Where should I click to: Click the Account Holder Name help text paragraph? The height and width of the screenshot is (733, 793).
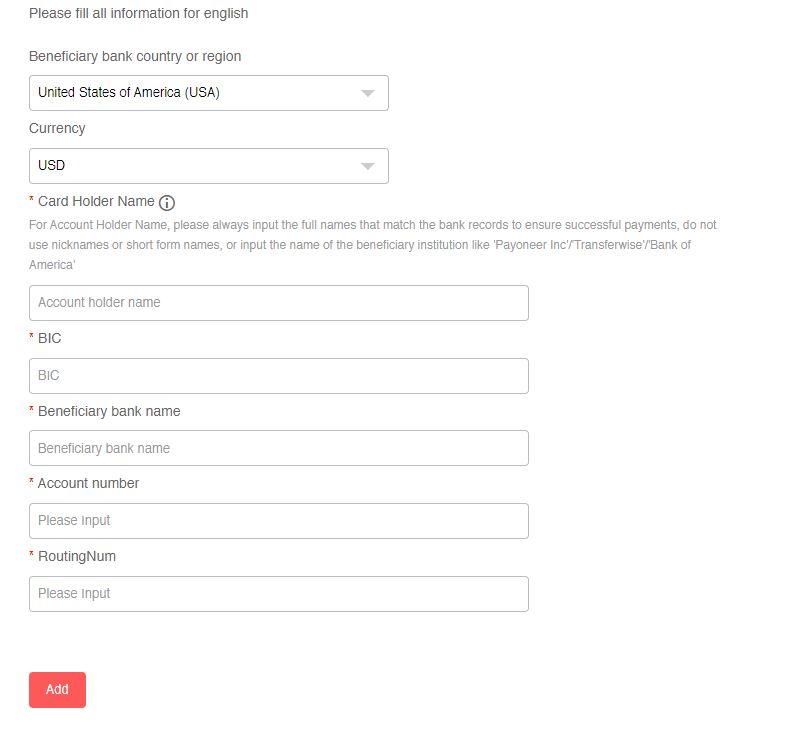pos(372,245)
